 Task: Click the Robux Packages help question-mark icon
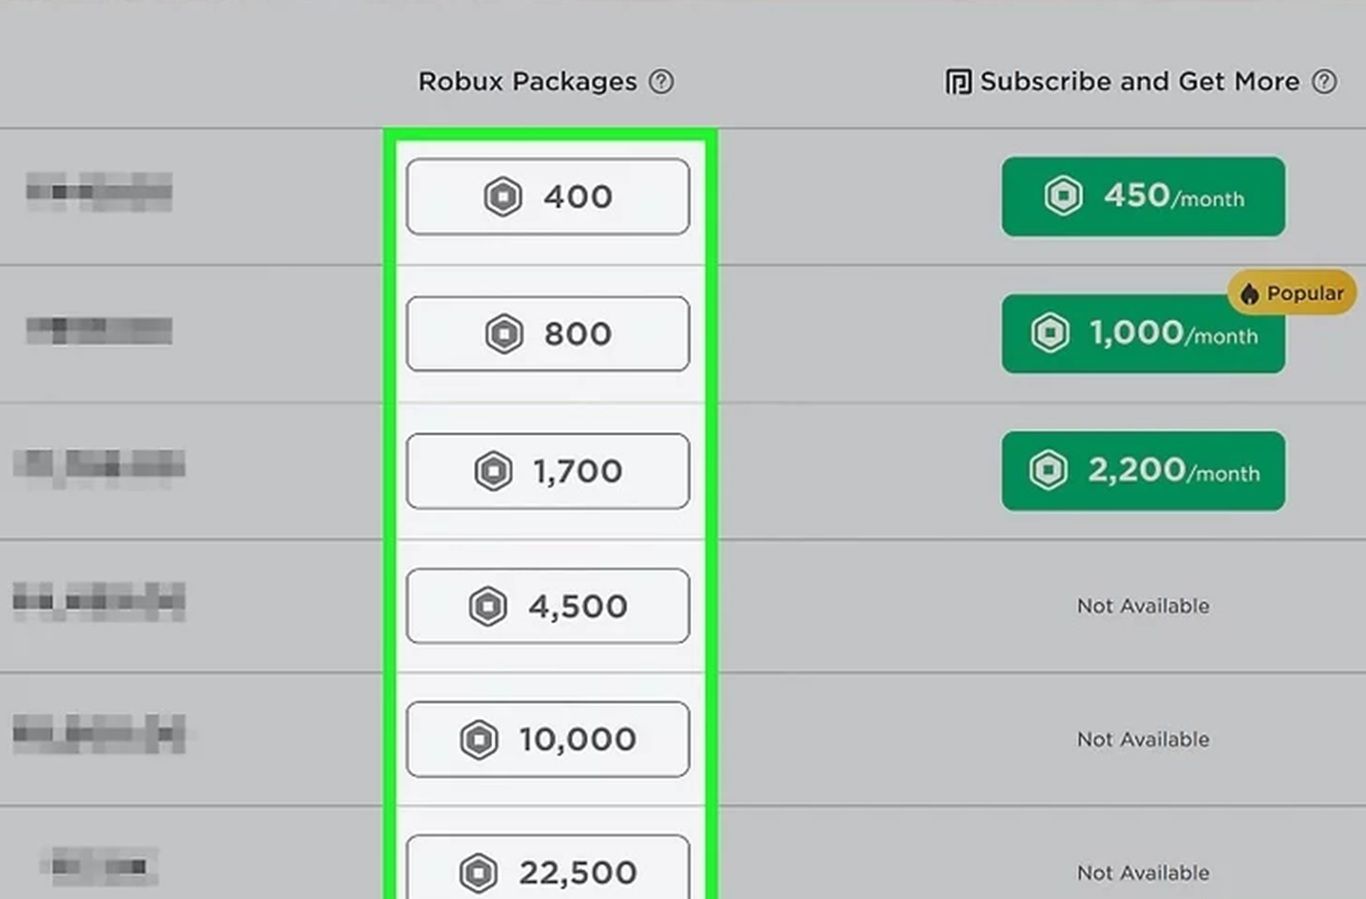coord(661,82)
